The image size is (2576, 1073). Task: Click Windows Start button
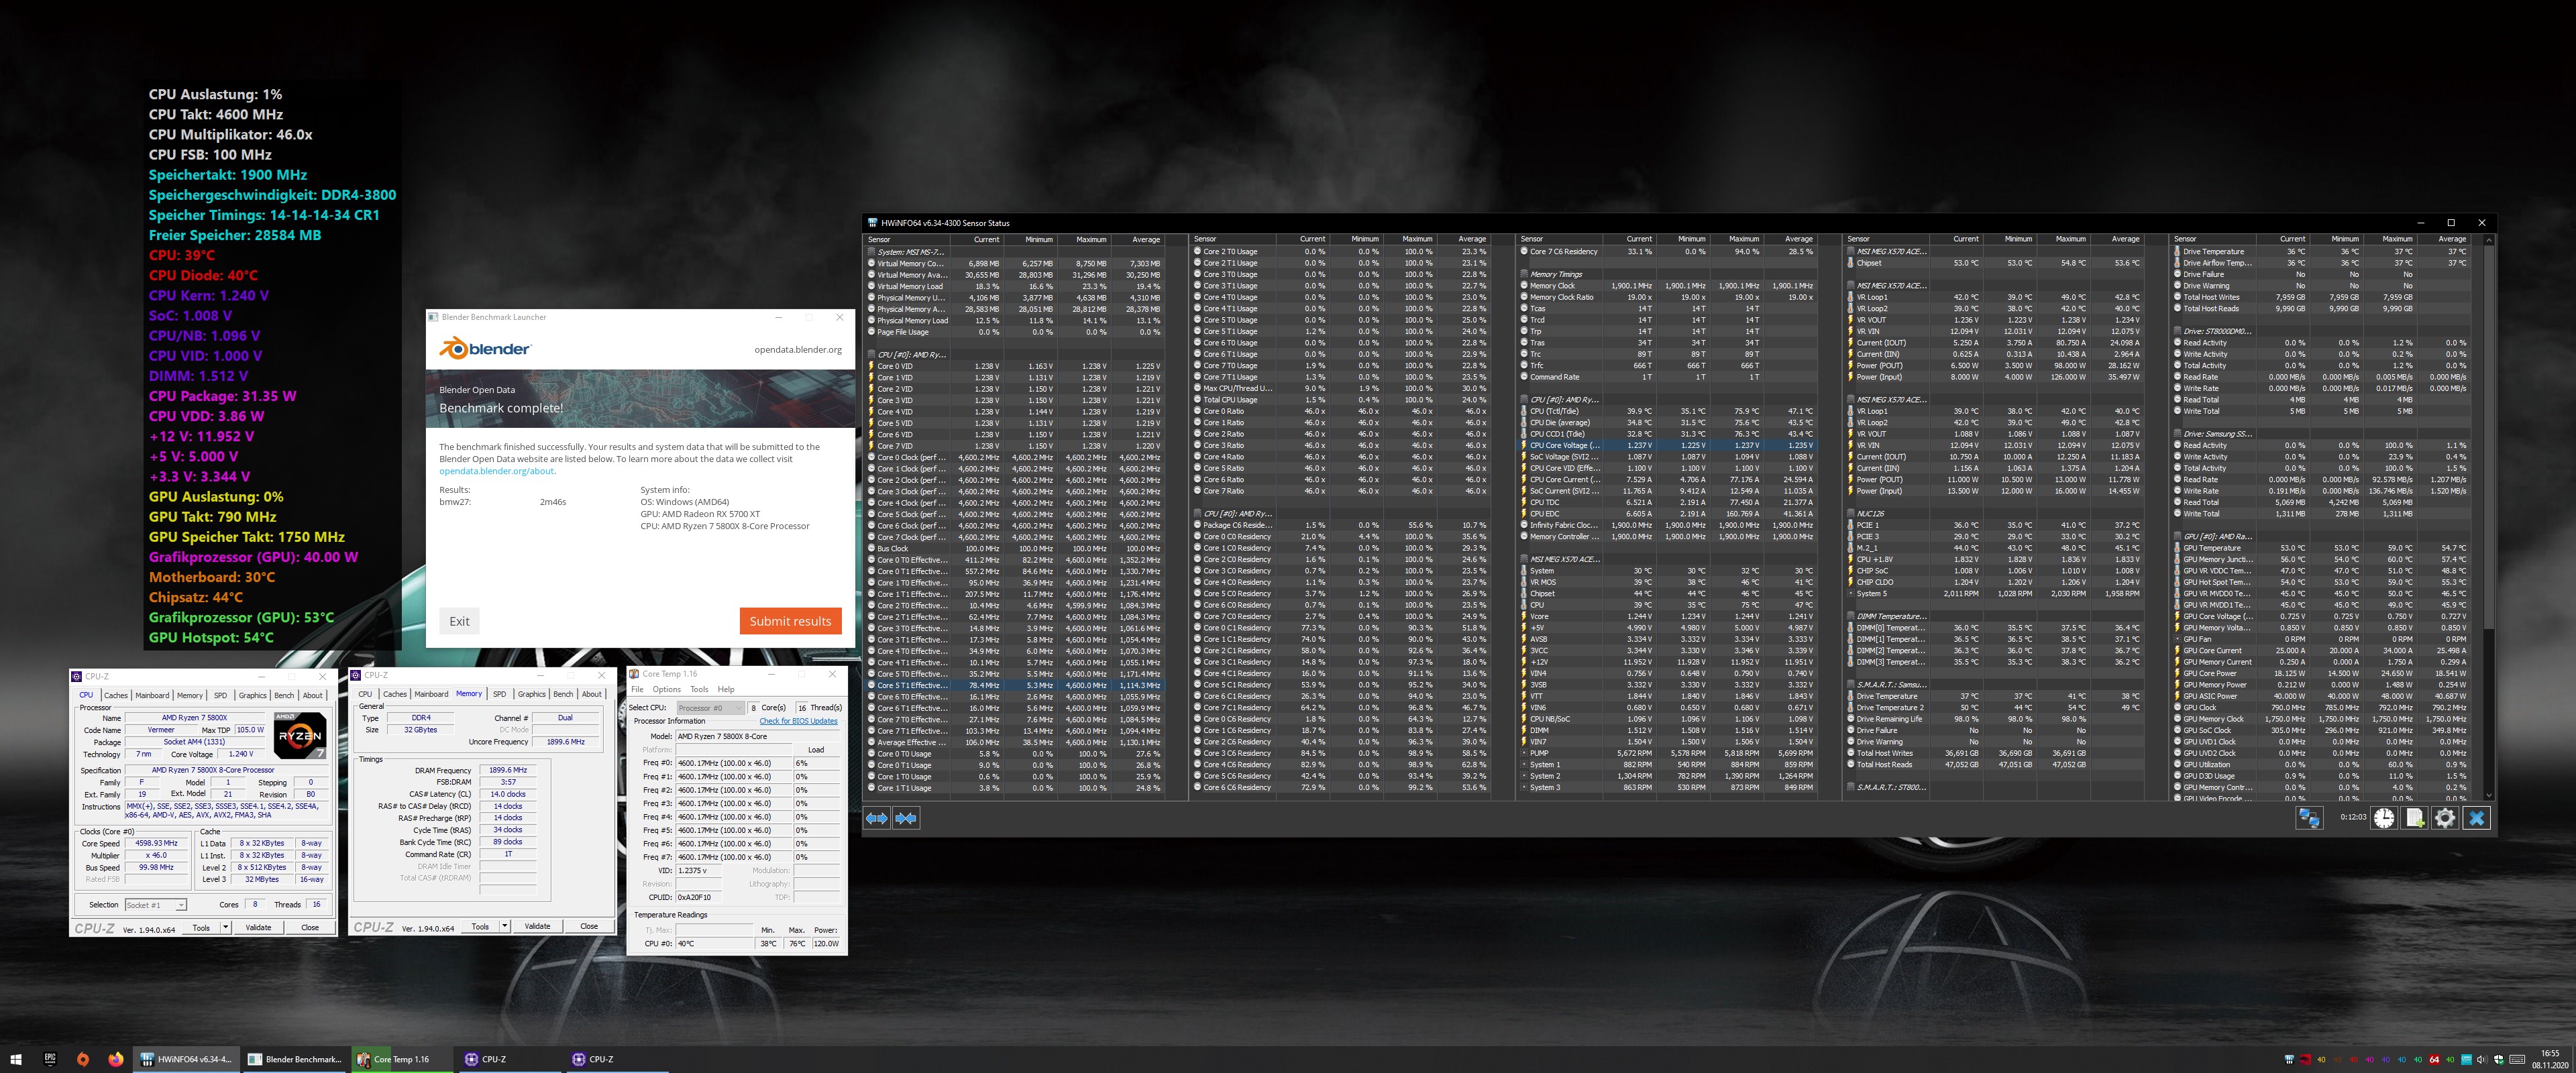(16, 1059)
